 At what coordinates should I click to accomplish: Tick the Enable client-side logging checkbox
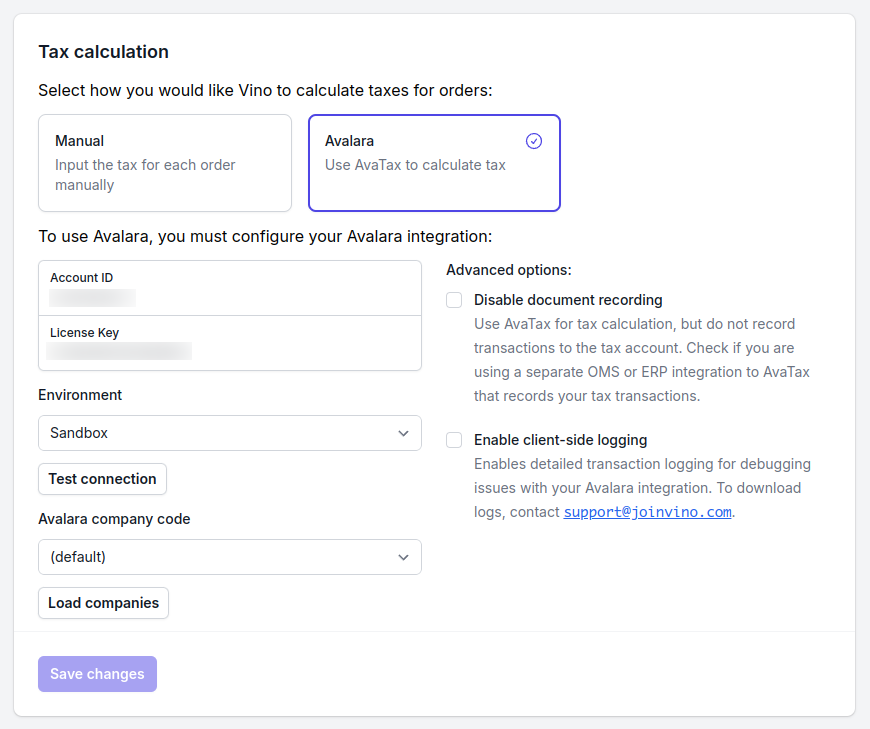[x=454, y=440]
